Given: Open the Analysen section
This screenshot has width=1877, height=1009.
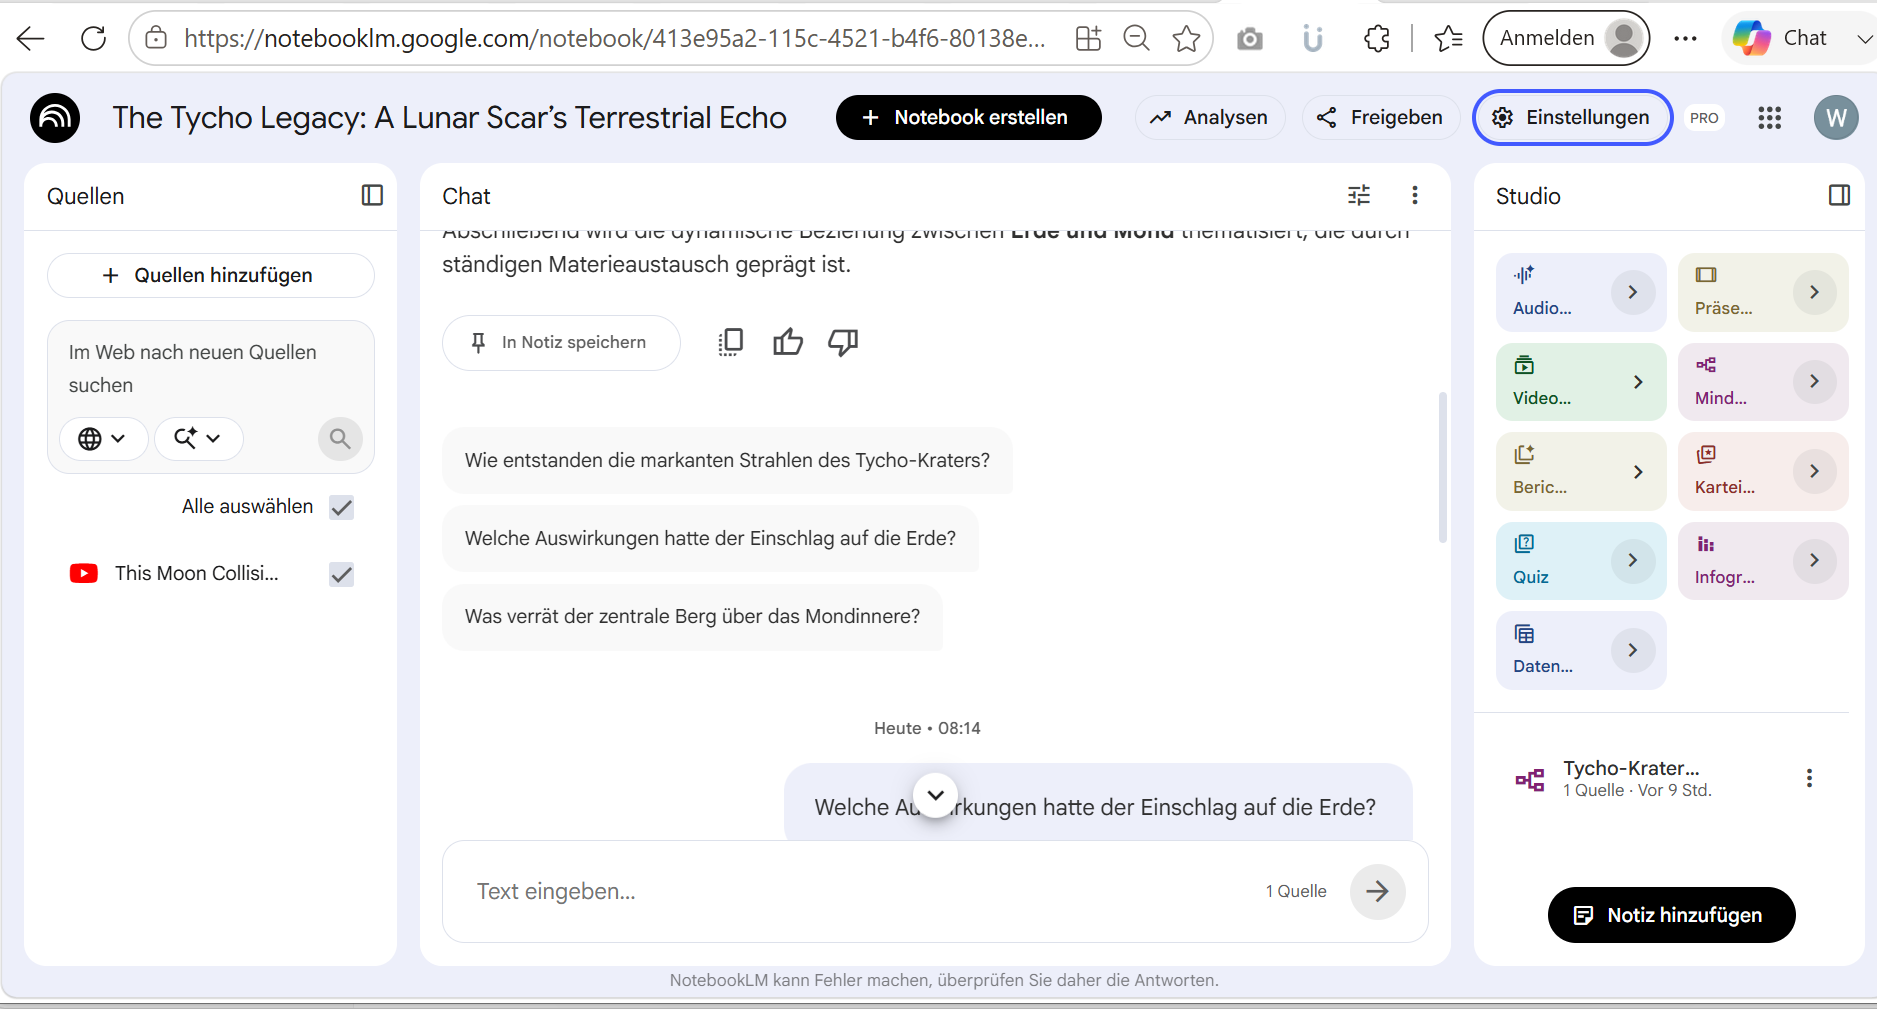Looking at the screenshot, I should click(x=1210, y=118).
